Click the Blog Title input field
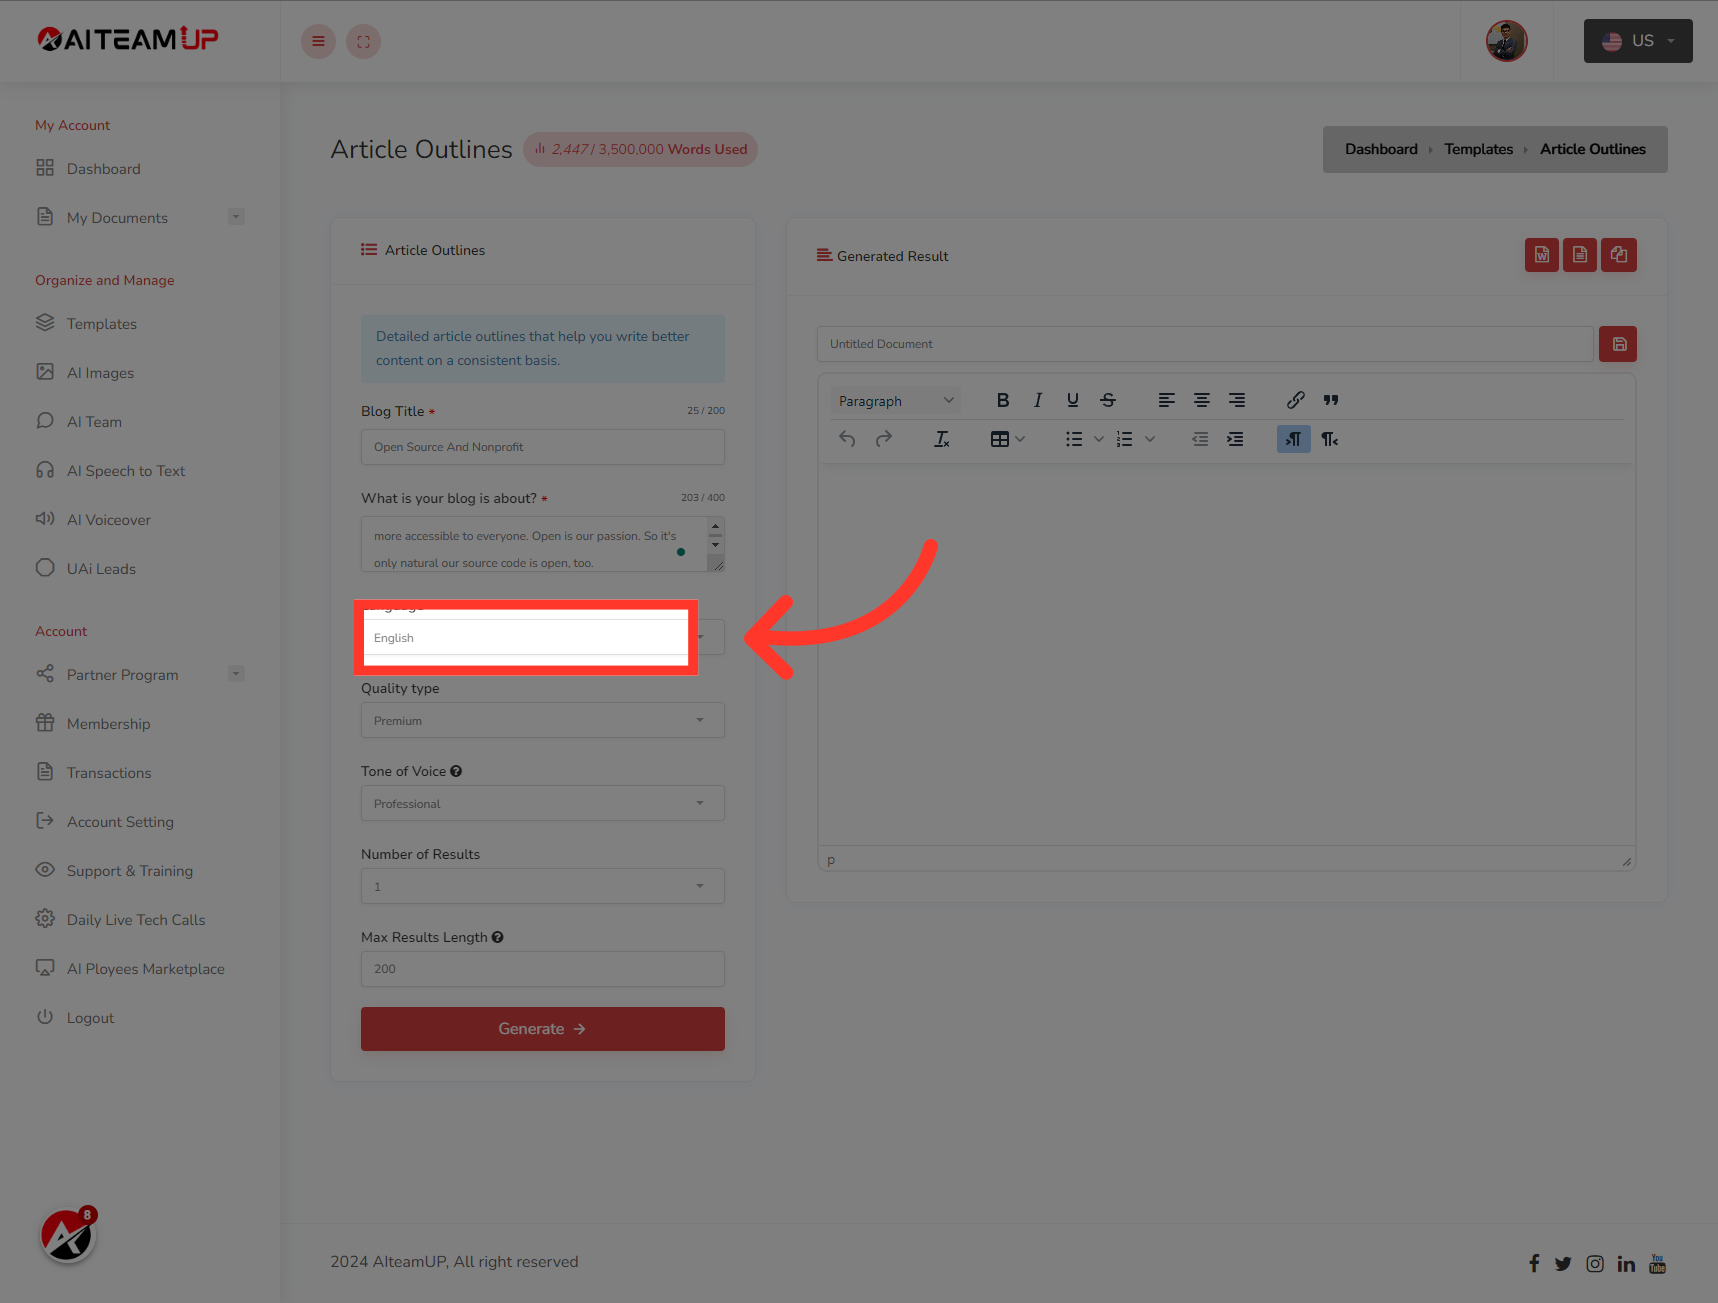1718x1303 pixels. tap(543, 447)
